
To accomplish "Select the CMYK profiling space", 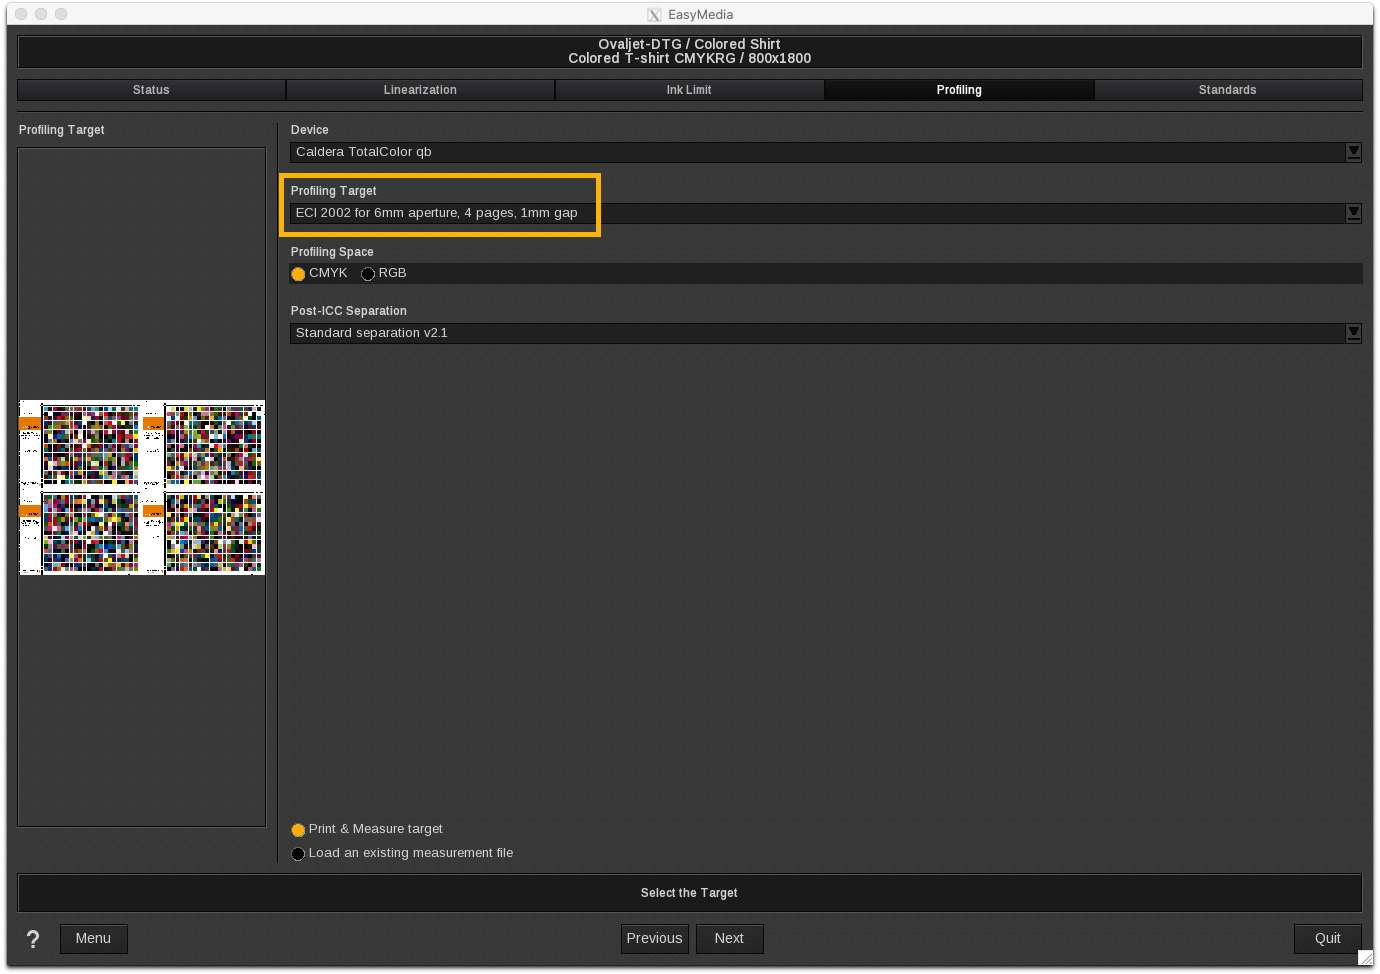I will (298, 274).
